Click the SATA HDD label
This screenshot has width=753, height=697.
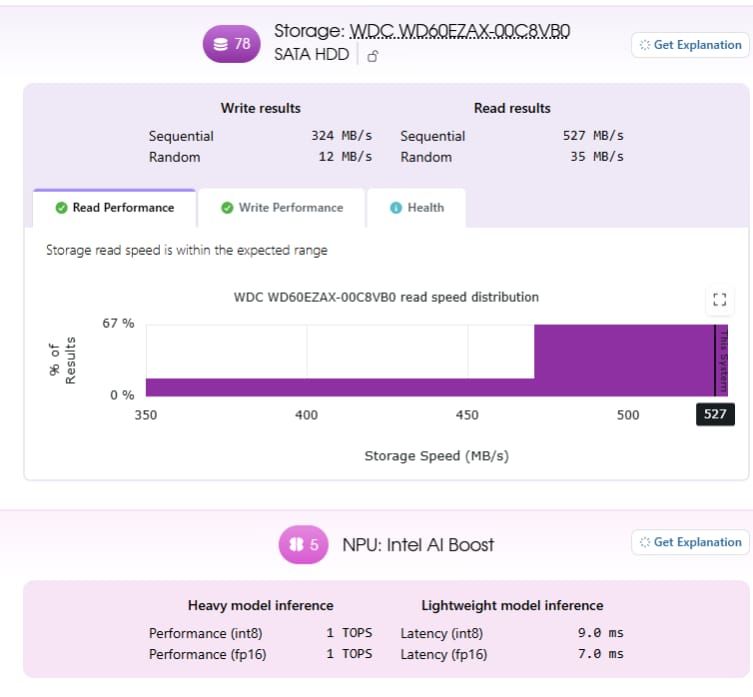pos(312,54)
